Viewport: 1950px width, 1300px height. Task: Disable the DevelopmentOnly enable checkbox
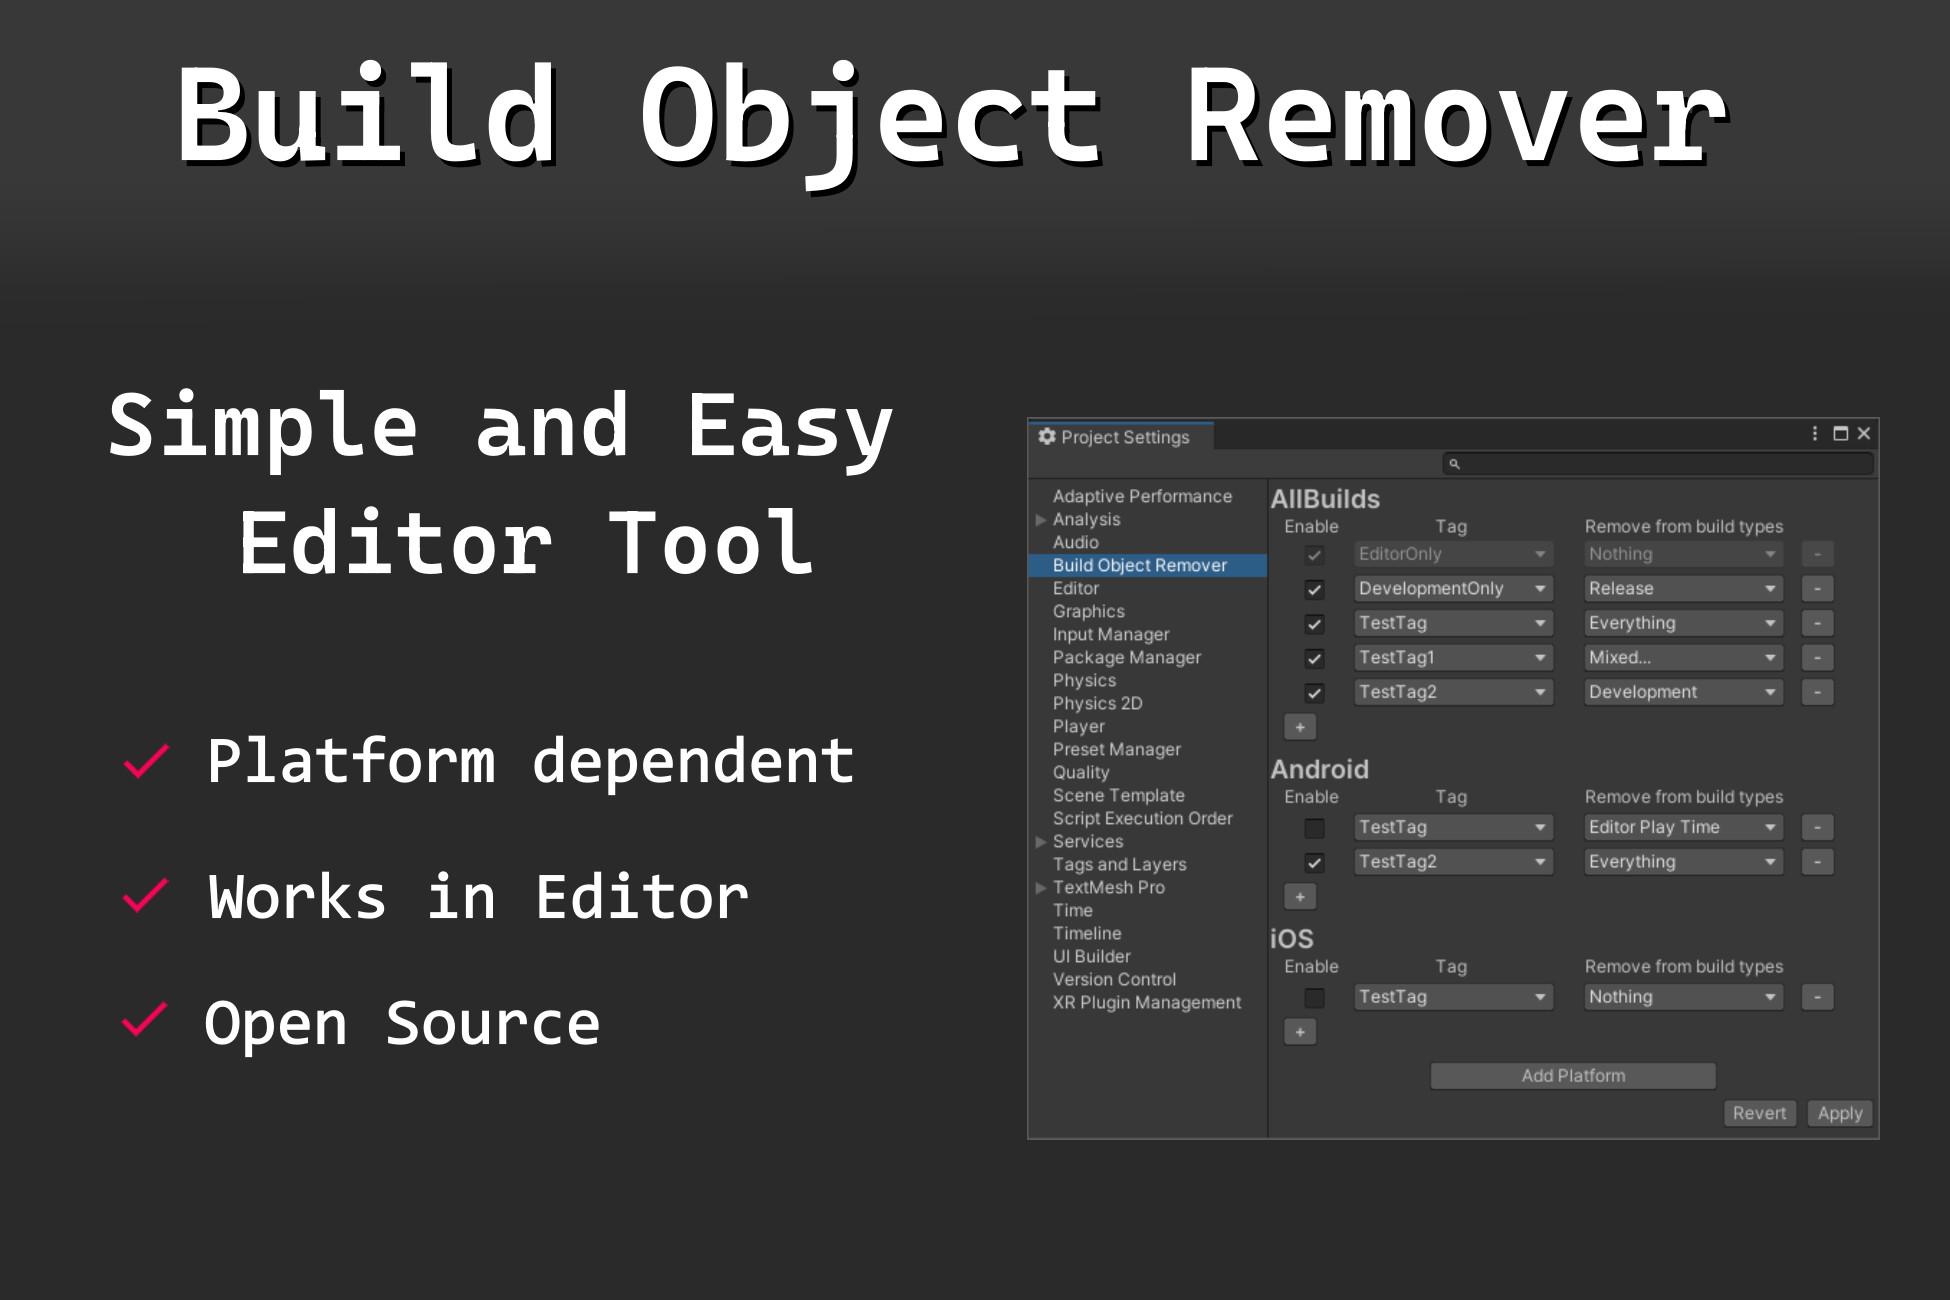pos(1314,590)
